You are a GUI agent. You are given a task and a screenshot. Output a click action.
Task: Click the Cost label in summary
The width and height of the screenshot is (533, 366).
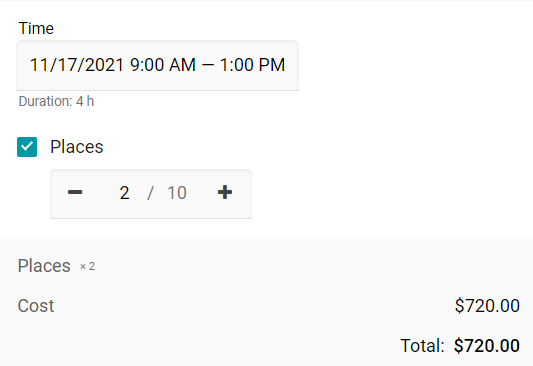36,306
